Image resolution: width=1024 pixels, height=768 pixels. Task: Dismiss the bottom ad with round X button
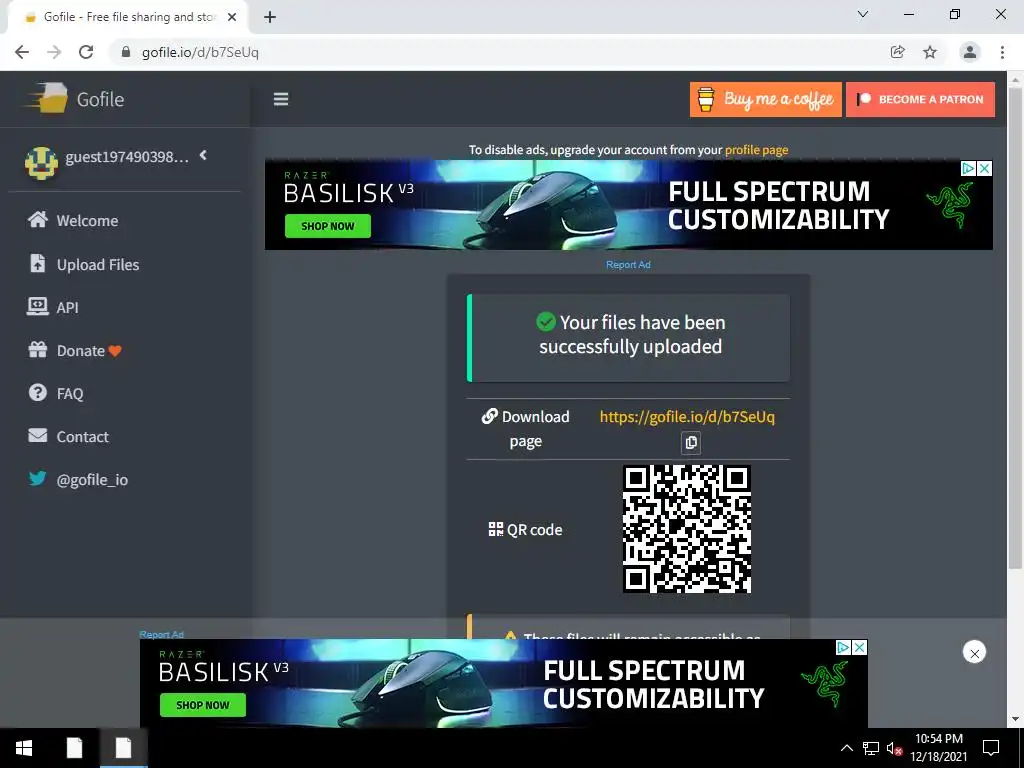tap(974, 652)
